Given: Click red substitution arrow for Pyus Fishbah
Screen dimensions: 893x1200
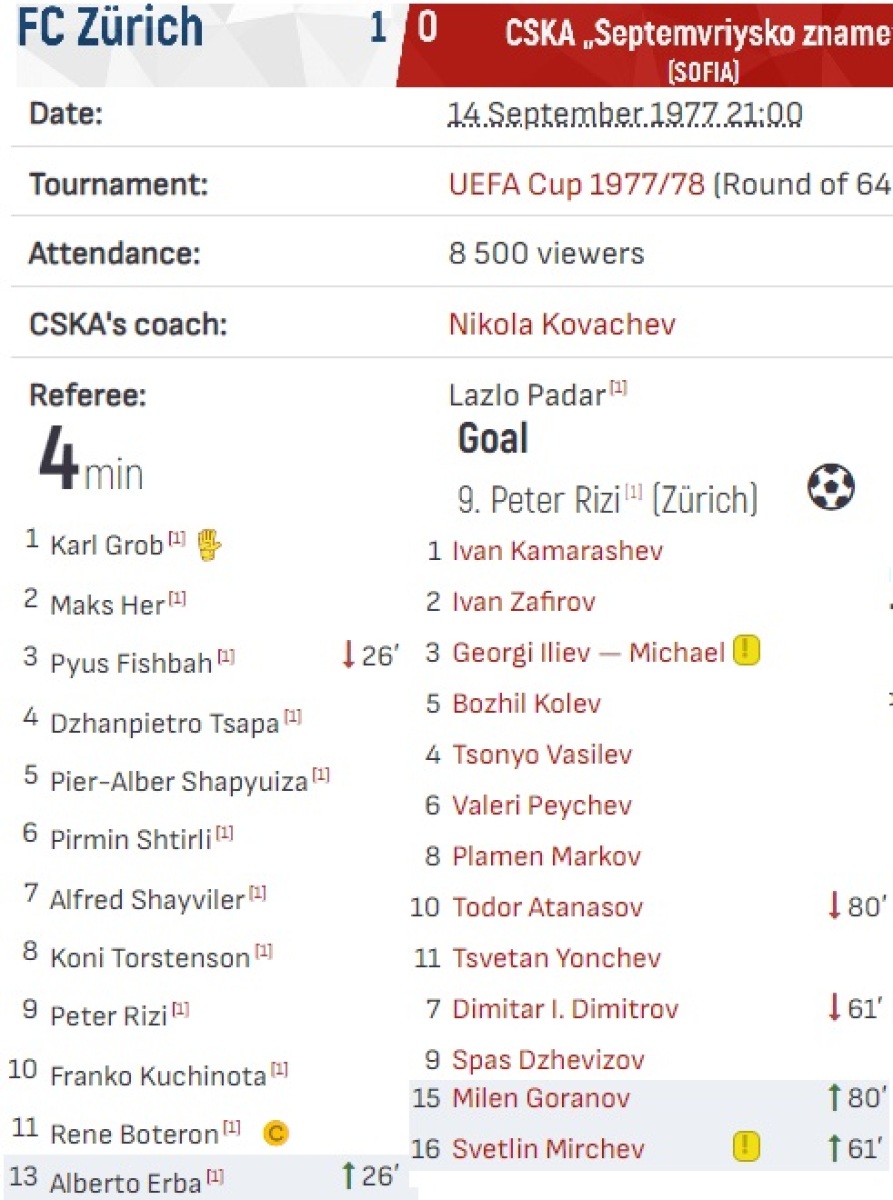Looking at the screenshot, I should click(x=348, y=657).
